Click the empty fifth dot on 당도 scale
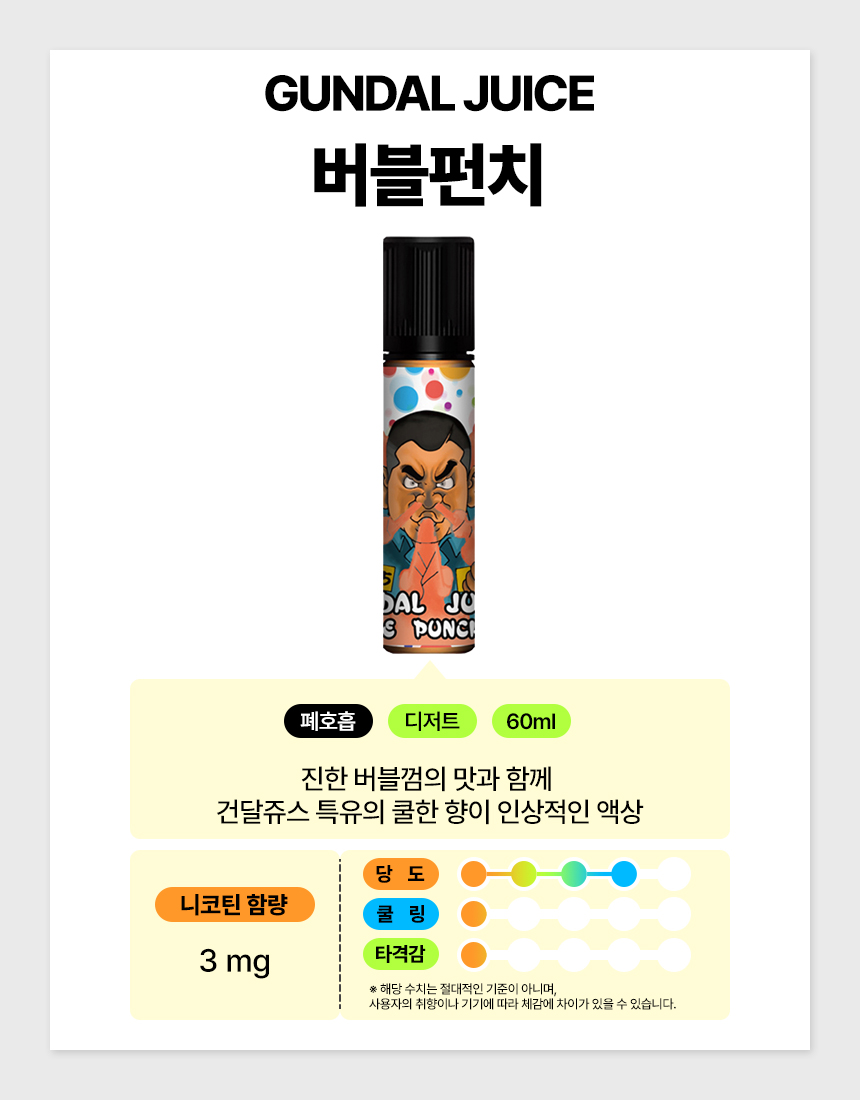 click(x=674, y=874)
